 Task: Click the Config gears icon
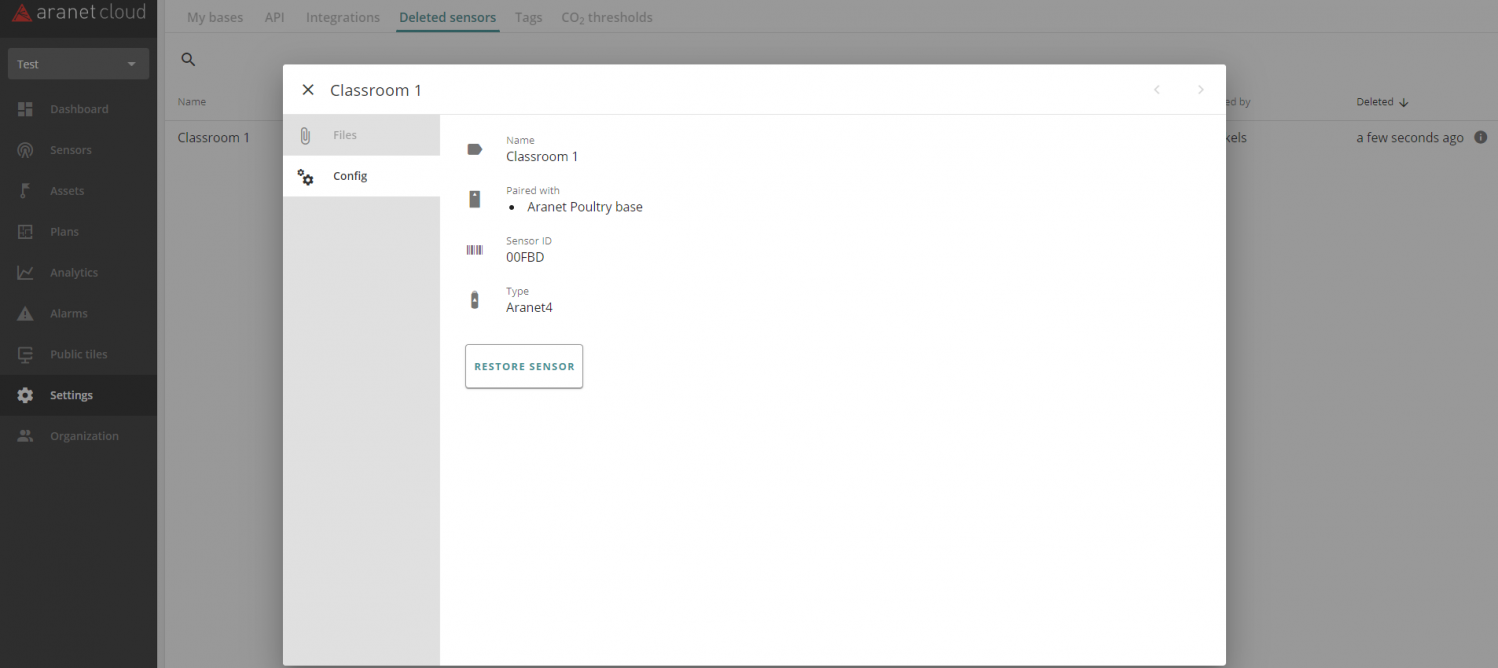pyautogui.click(x=306, y=177)
